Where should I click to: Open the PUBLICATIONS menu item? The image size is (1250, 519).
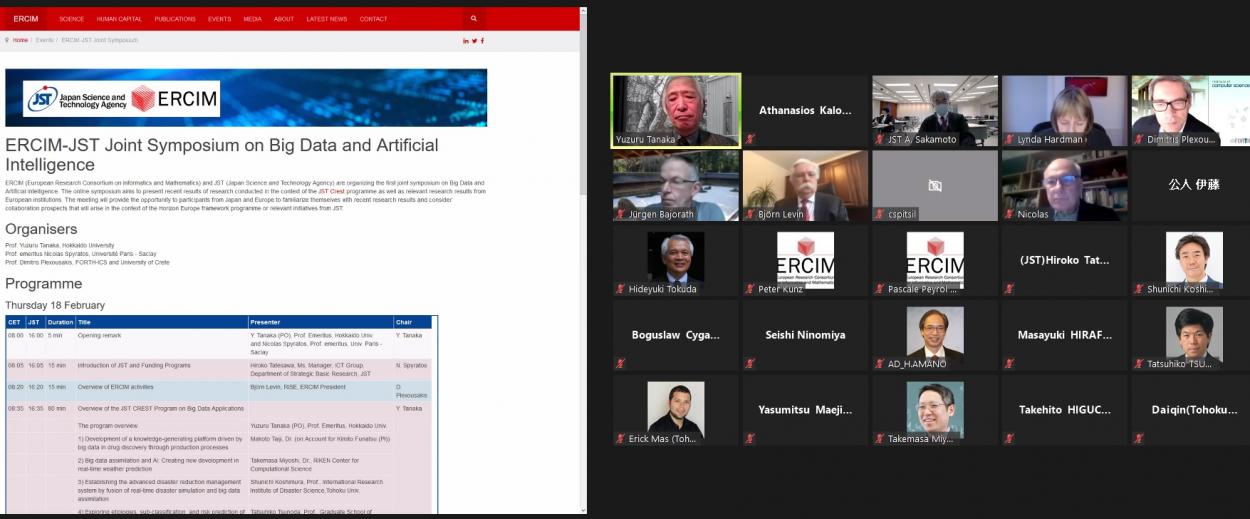click(175, 19)
